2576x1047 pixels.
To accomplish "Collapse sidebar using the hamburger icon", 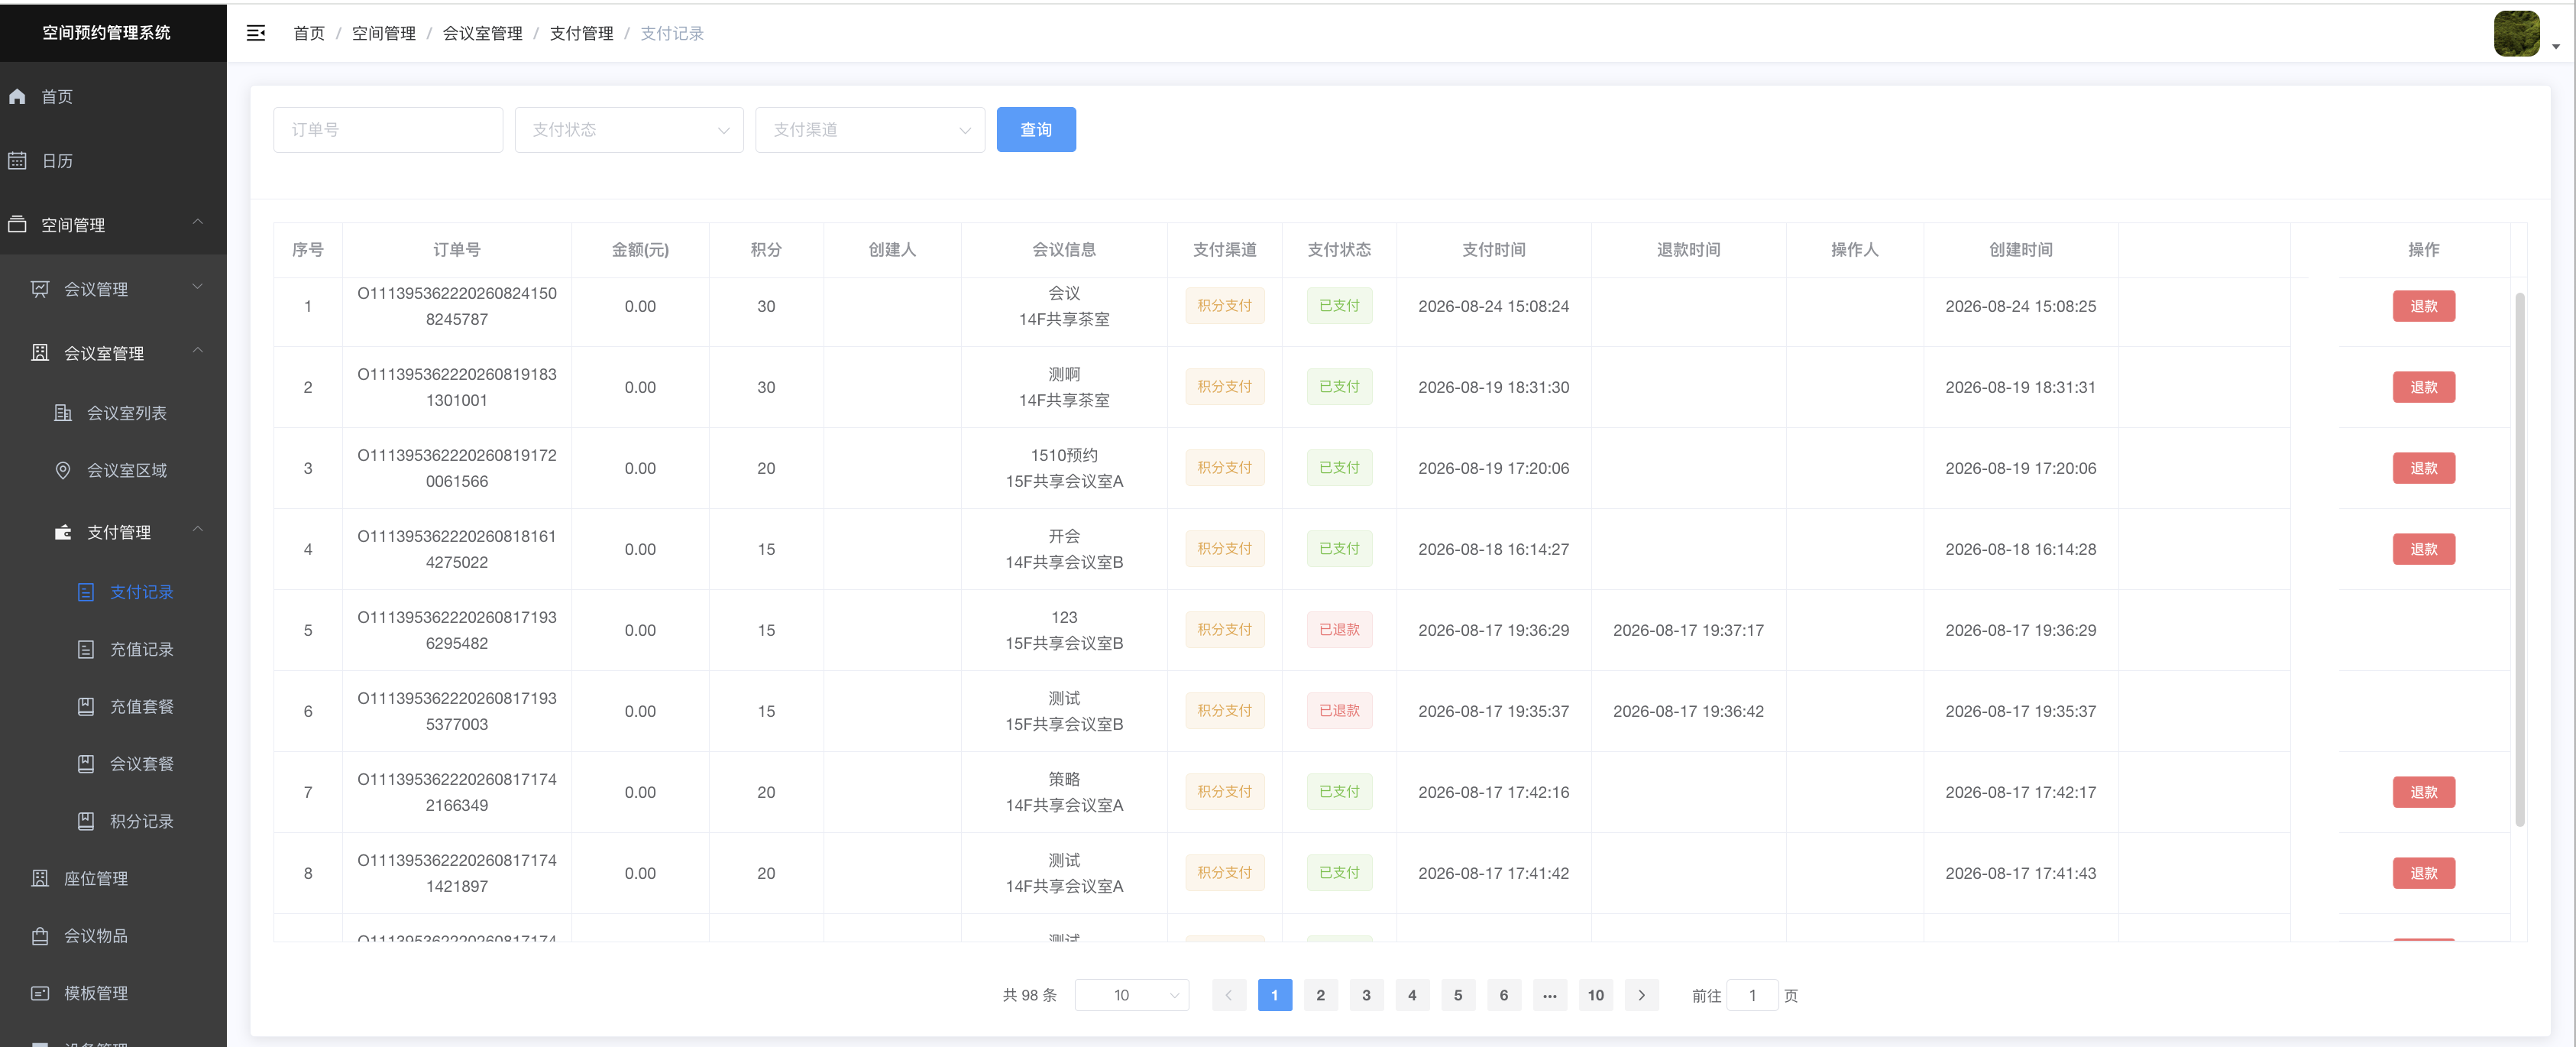I will (256, 33).
